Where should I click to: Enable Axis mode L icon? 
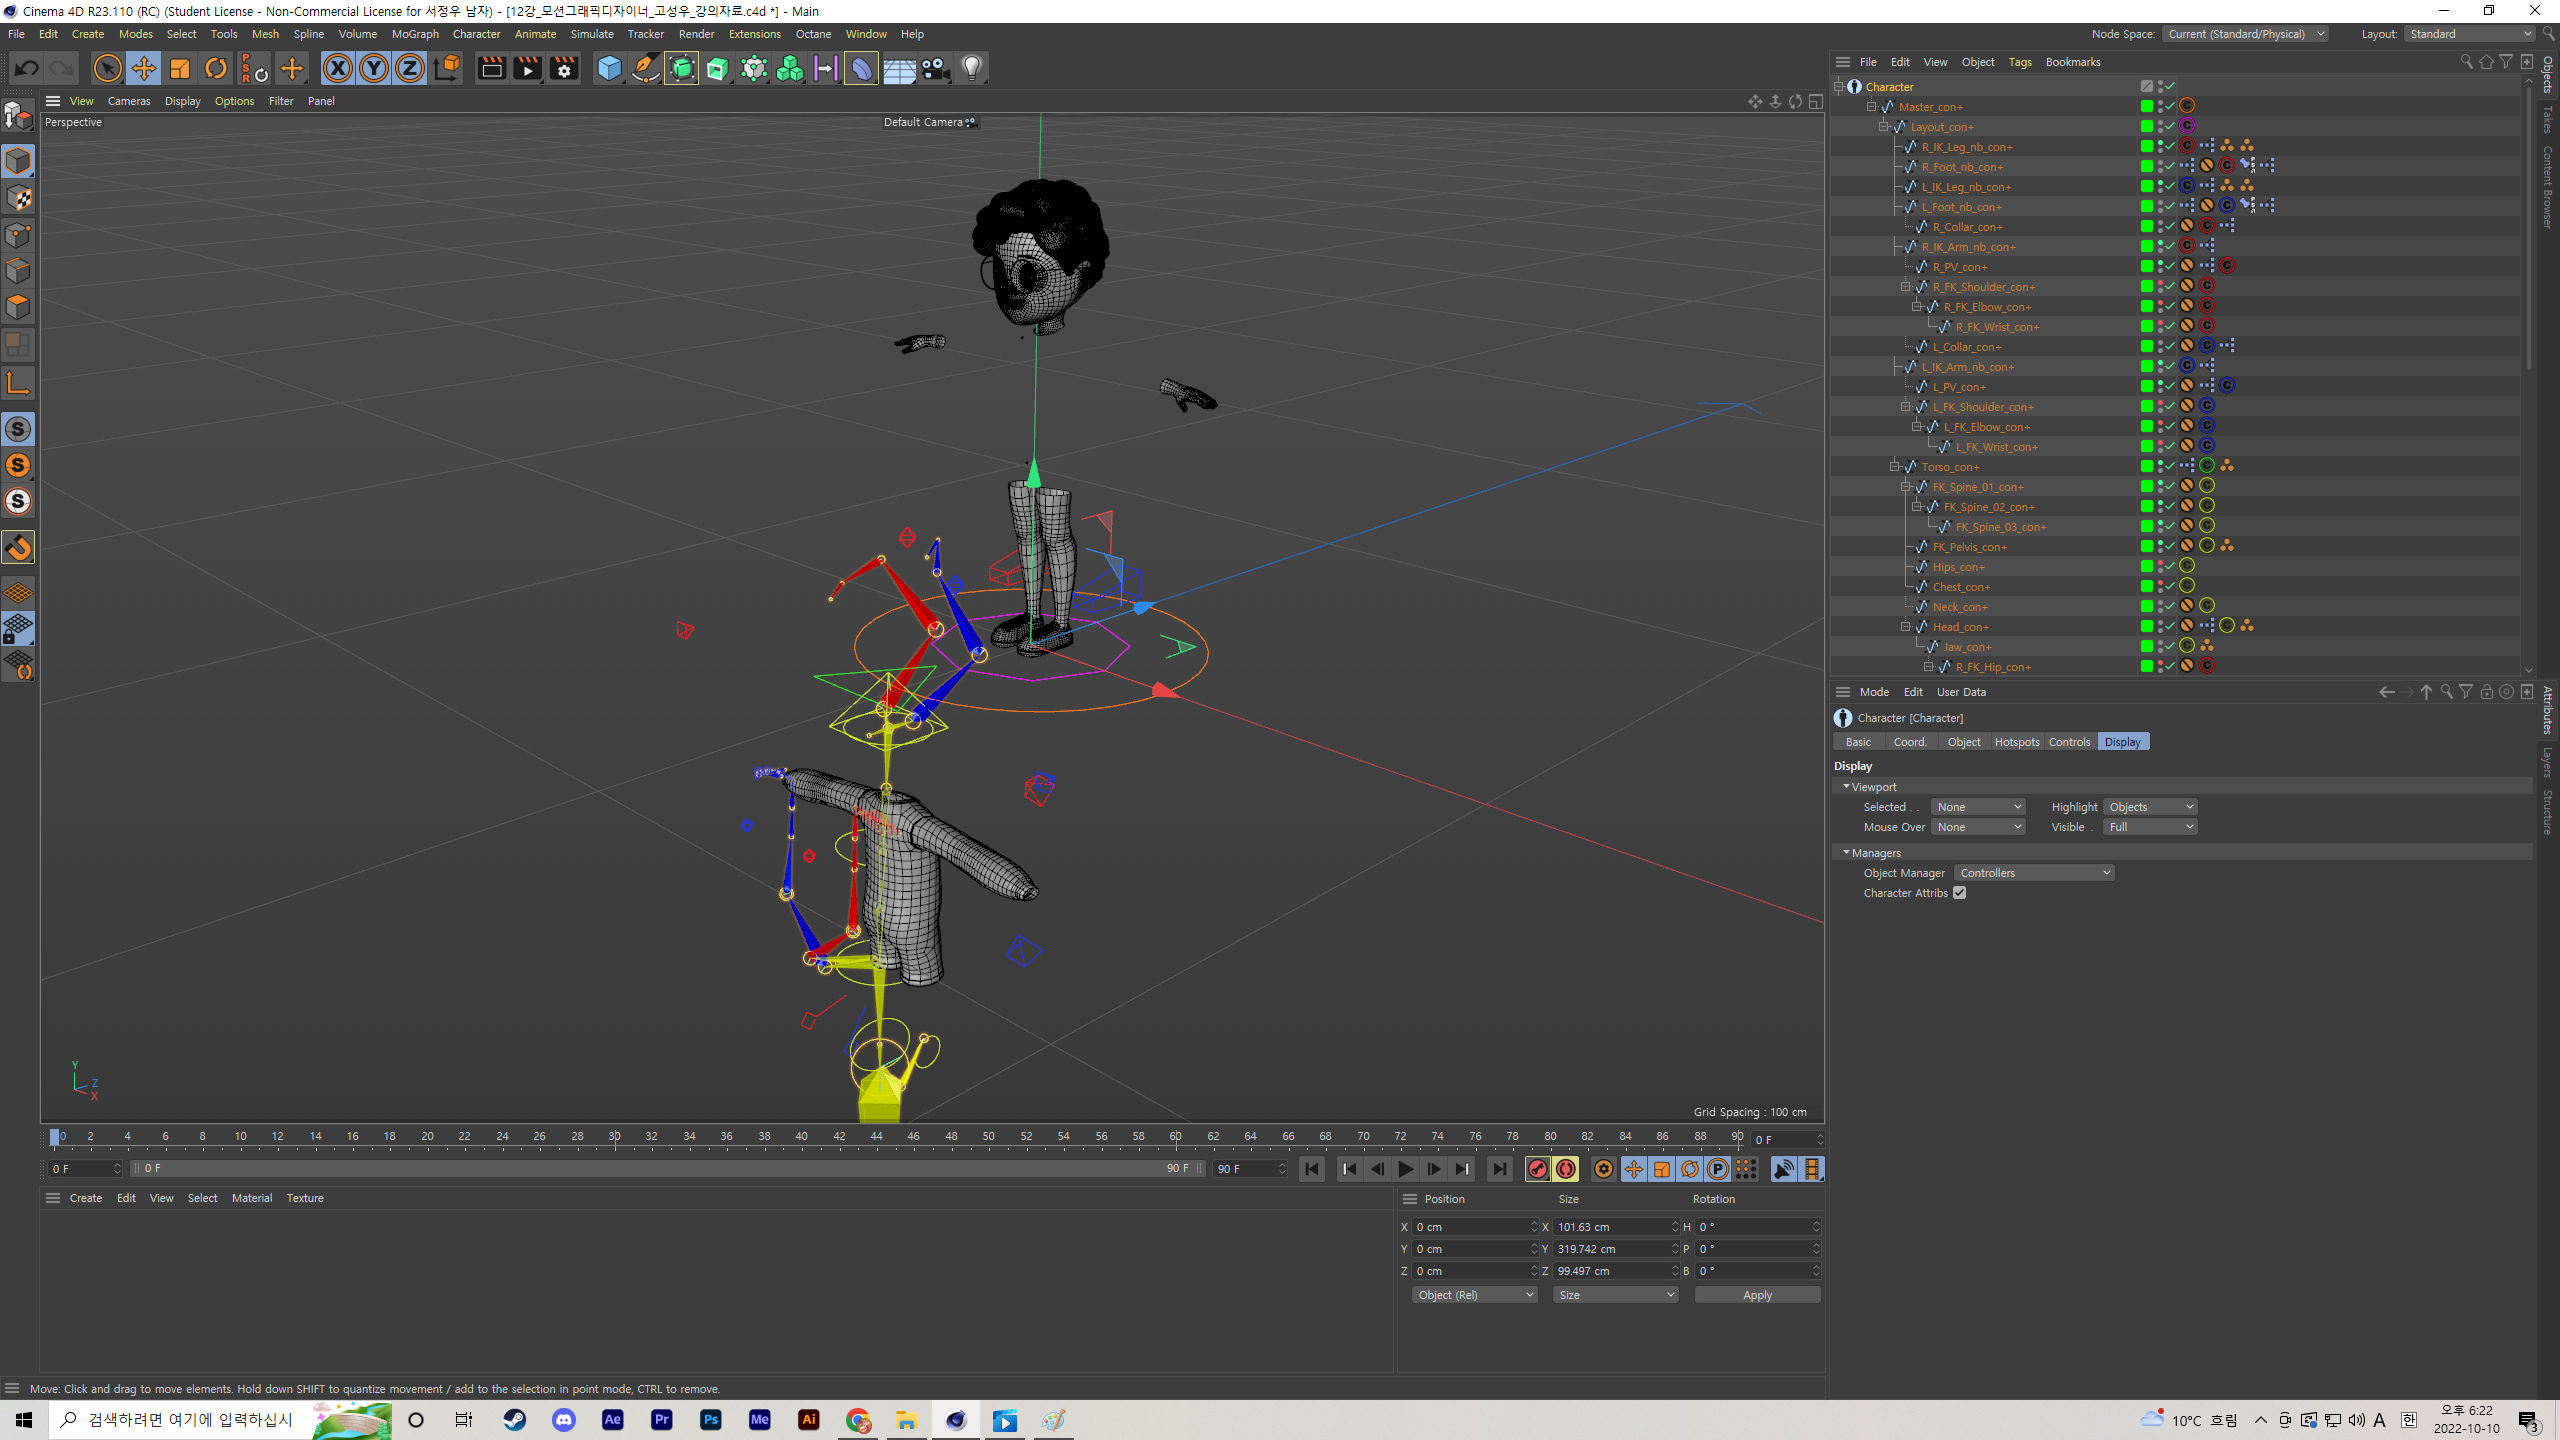[x=18, y=383]
